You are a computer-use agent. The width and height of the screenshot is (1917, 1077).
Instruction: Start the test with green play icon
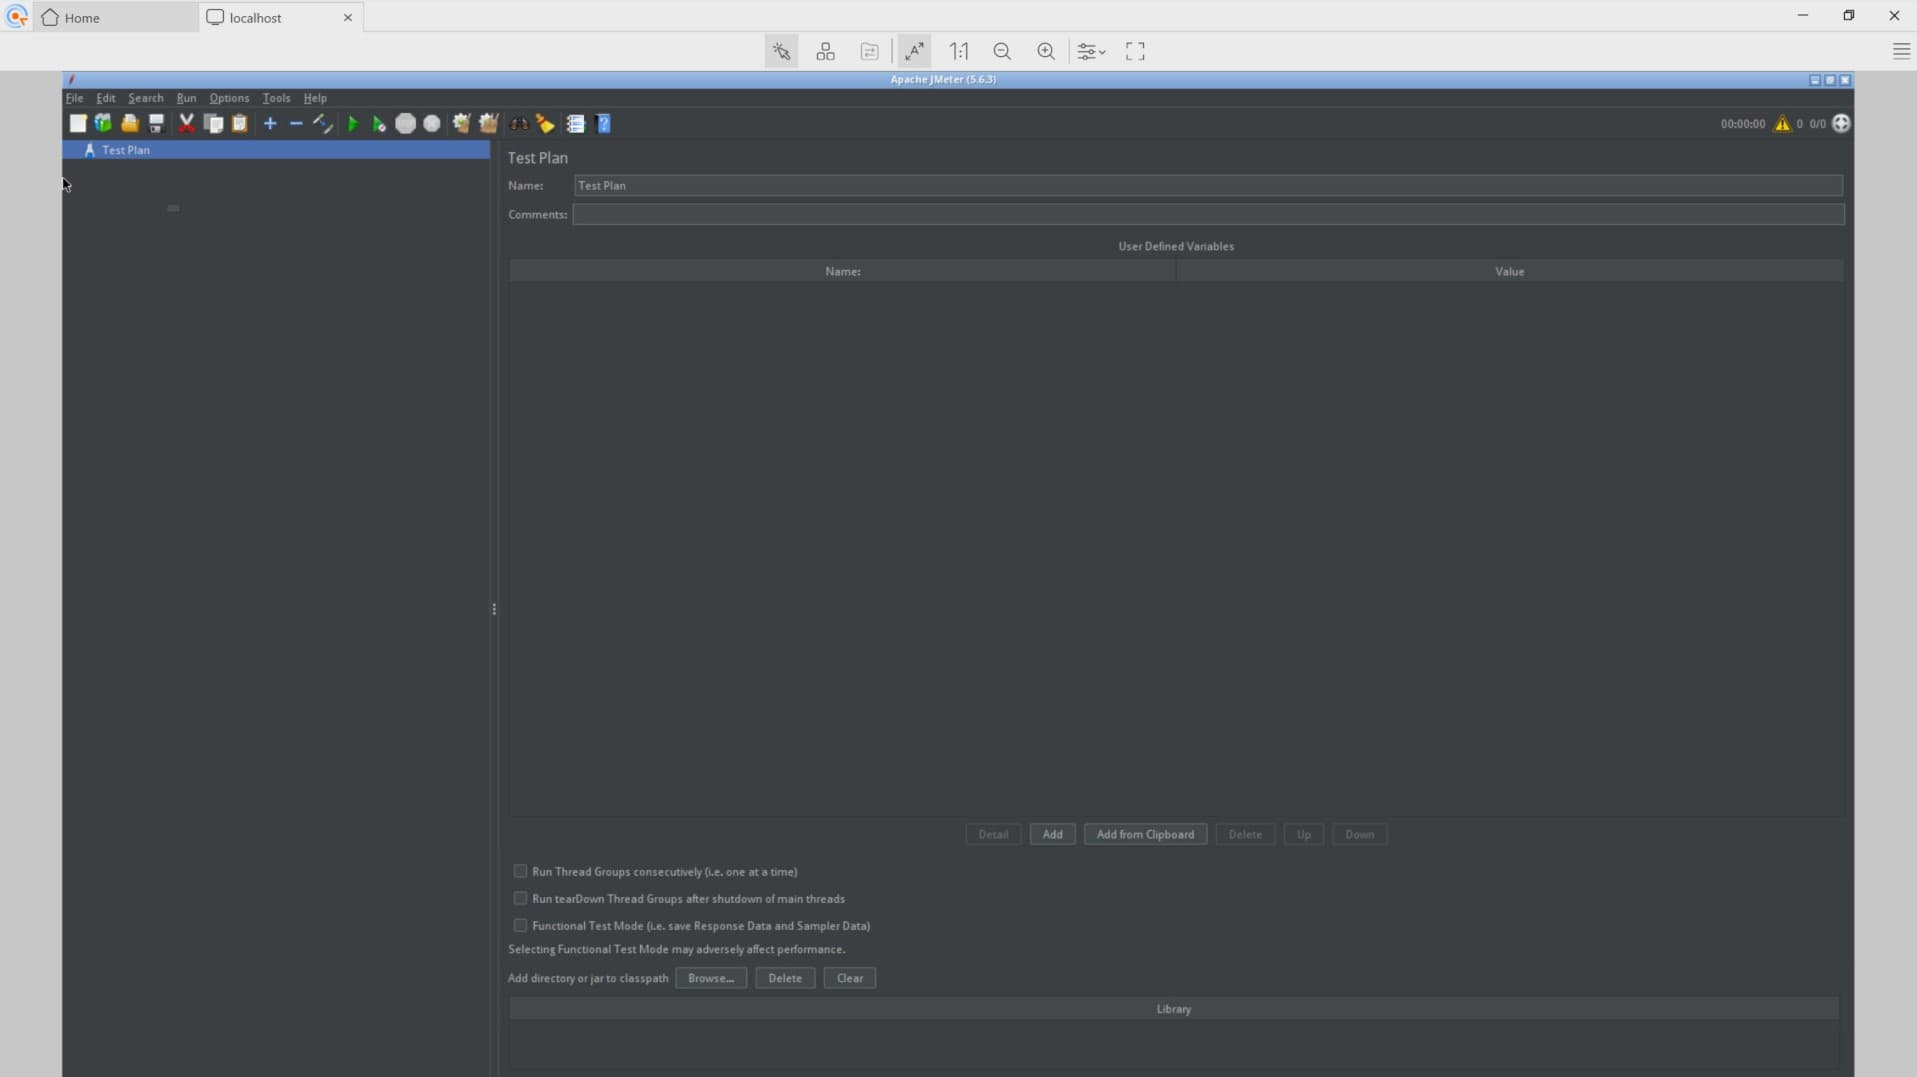[x=352, y=123]
